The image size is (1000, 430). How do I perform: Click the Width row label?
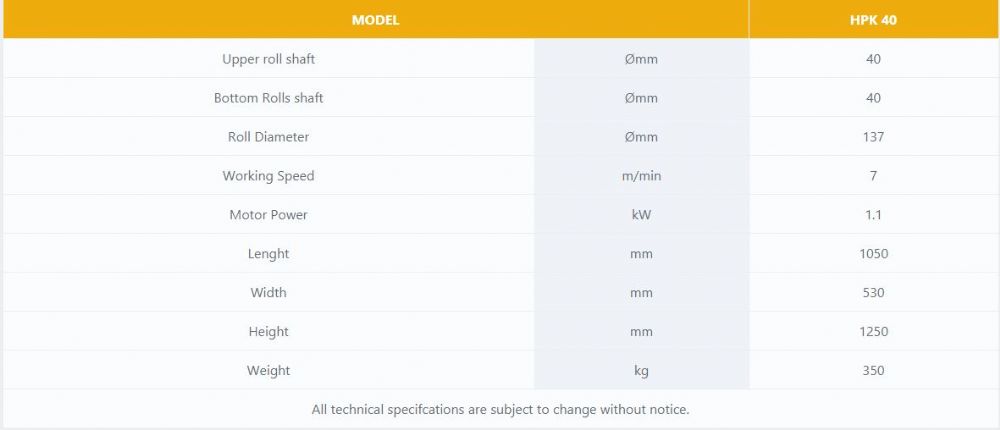tap(268, 292)
